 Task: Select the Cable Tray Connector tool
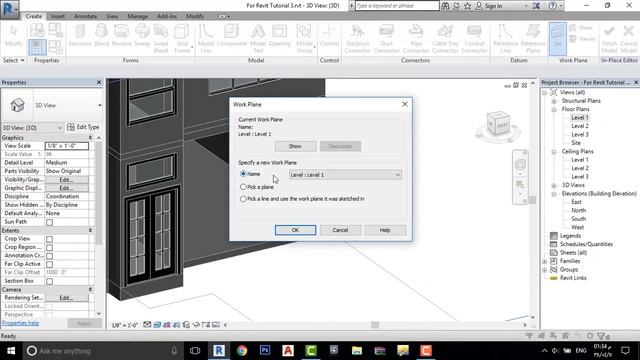point(445,39)
